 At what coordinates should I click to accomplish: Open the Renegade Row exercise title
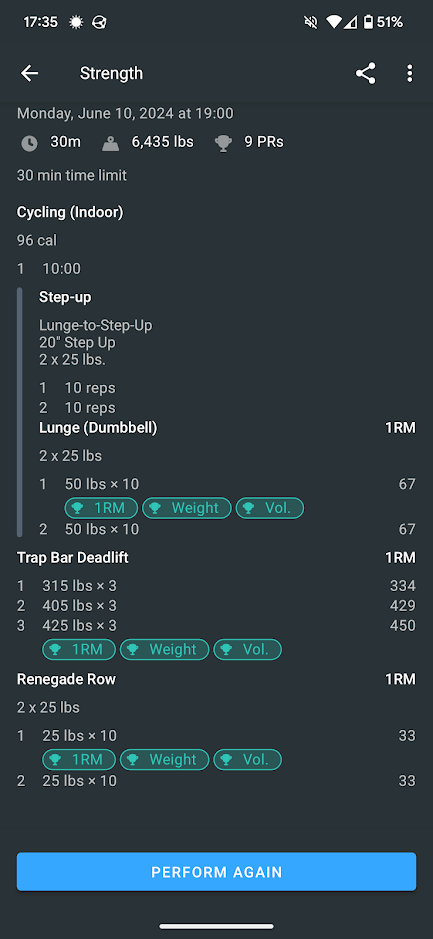(x=66, y=679)
